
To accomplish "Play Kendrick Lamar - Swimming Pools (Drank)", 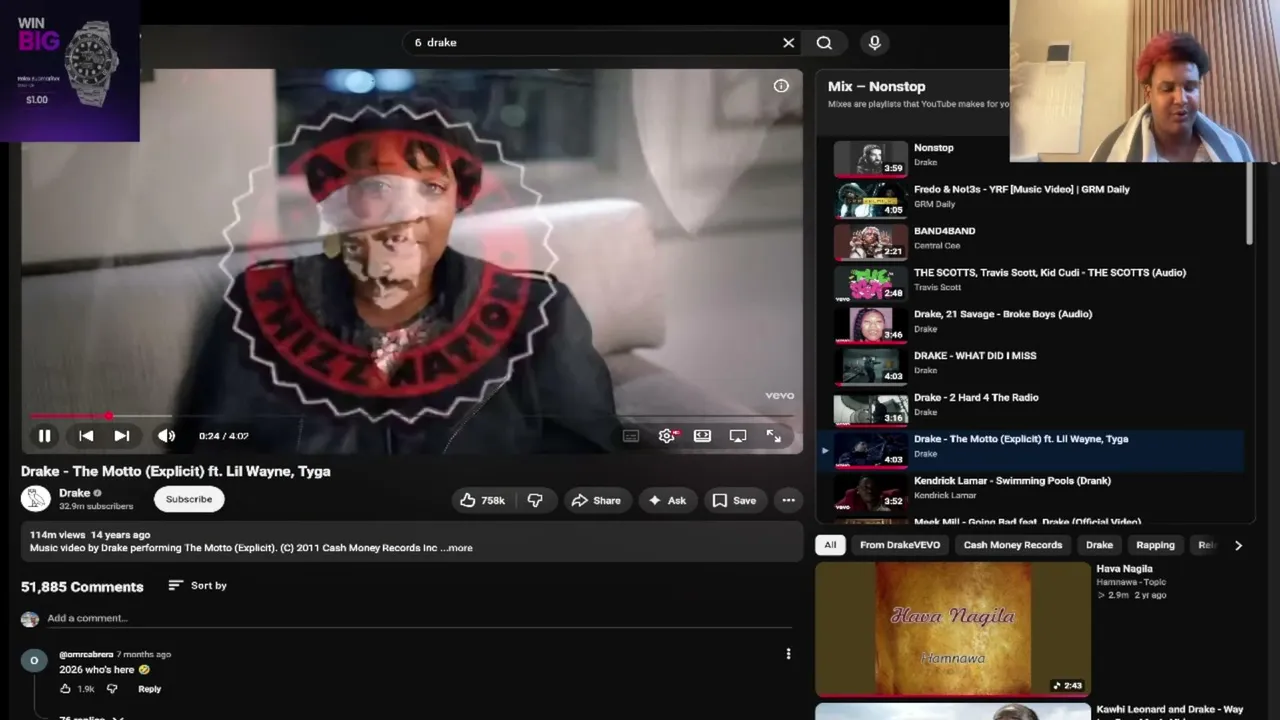I will [1030, 490].
